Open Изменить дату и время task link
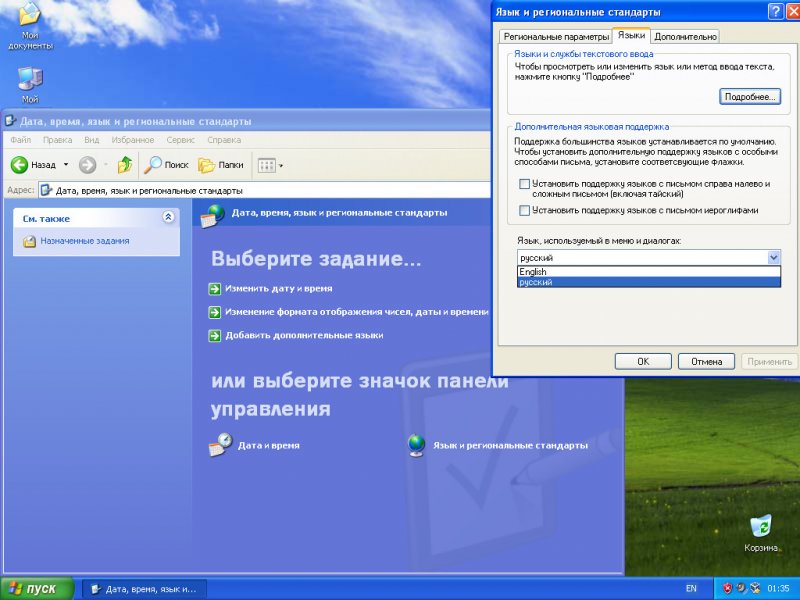The width and height of the screenshot is (800, 600). point(279,289)
